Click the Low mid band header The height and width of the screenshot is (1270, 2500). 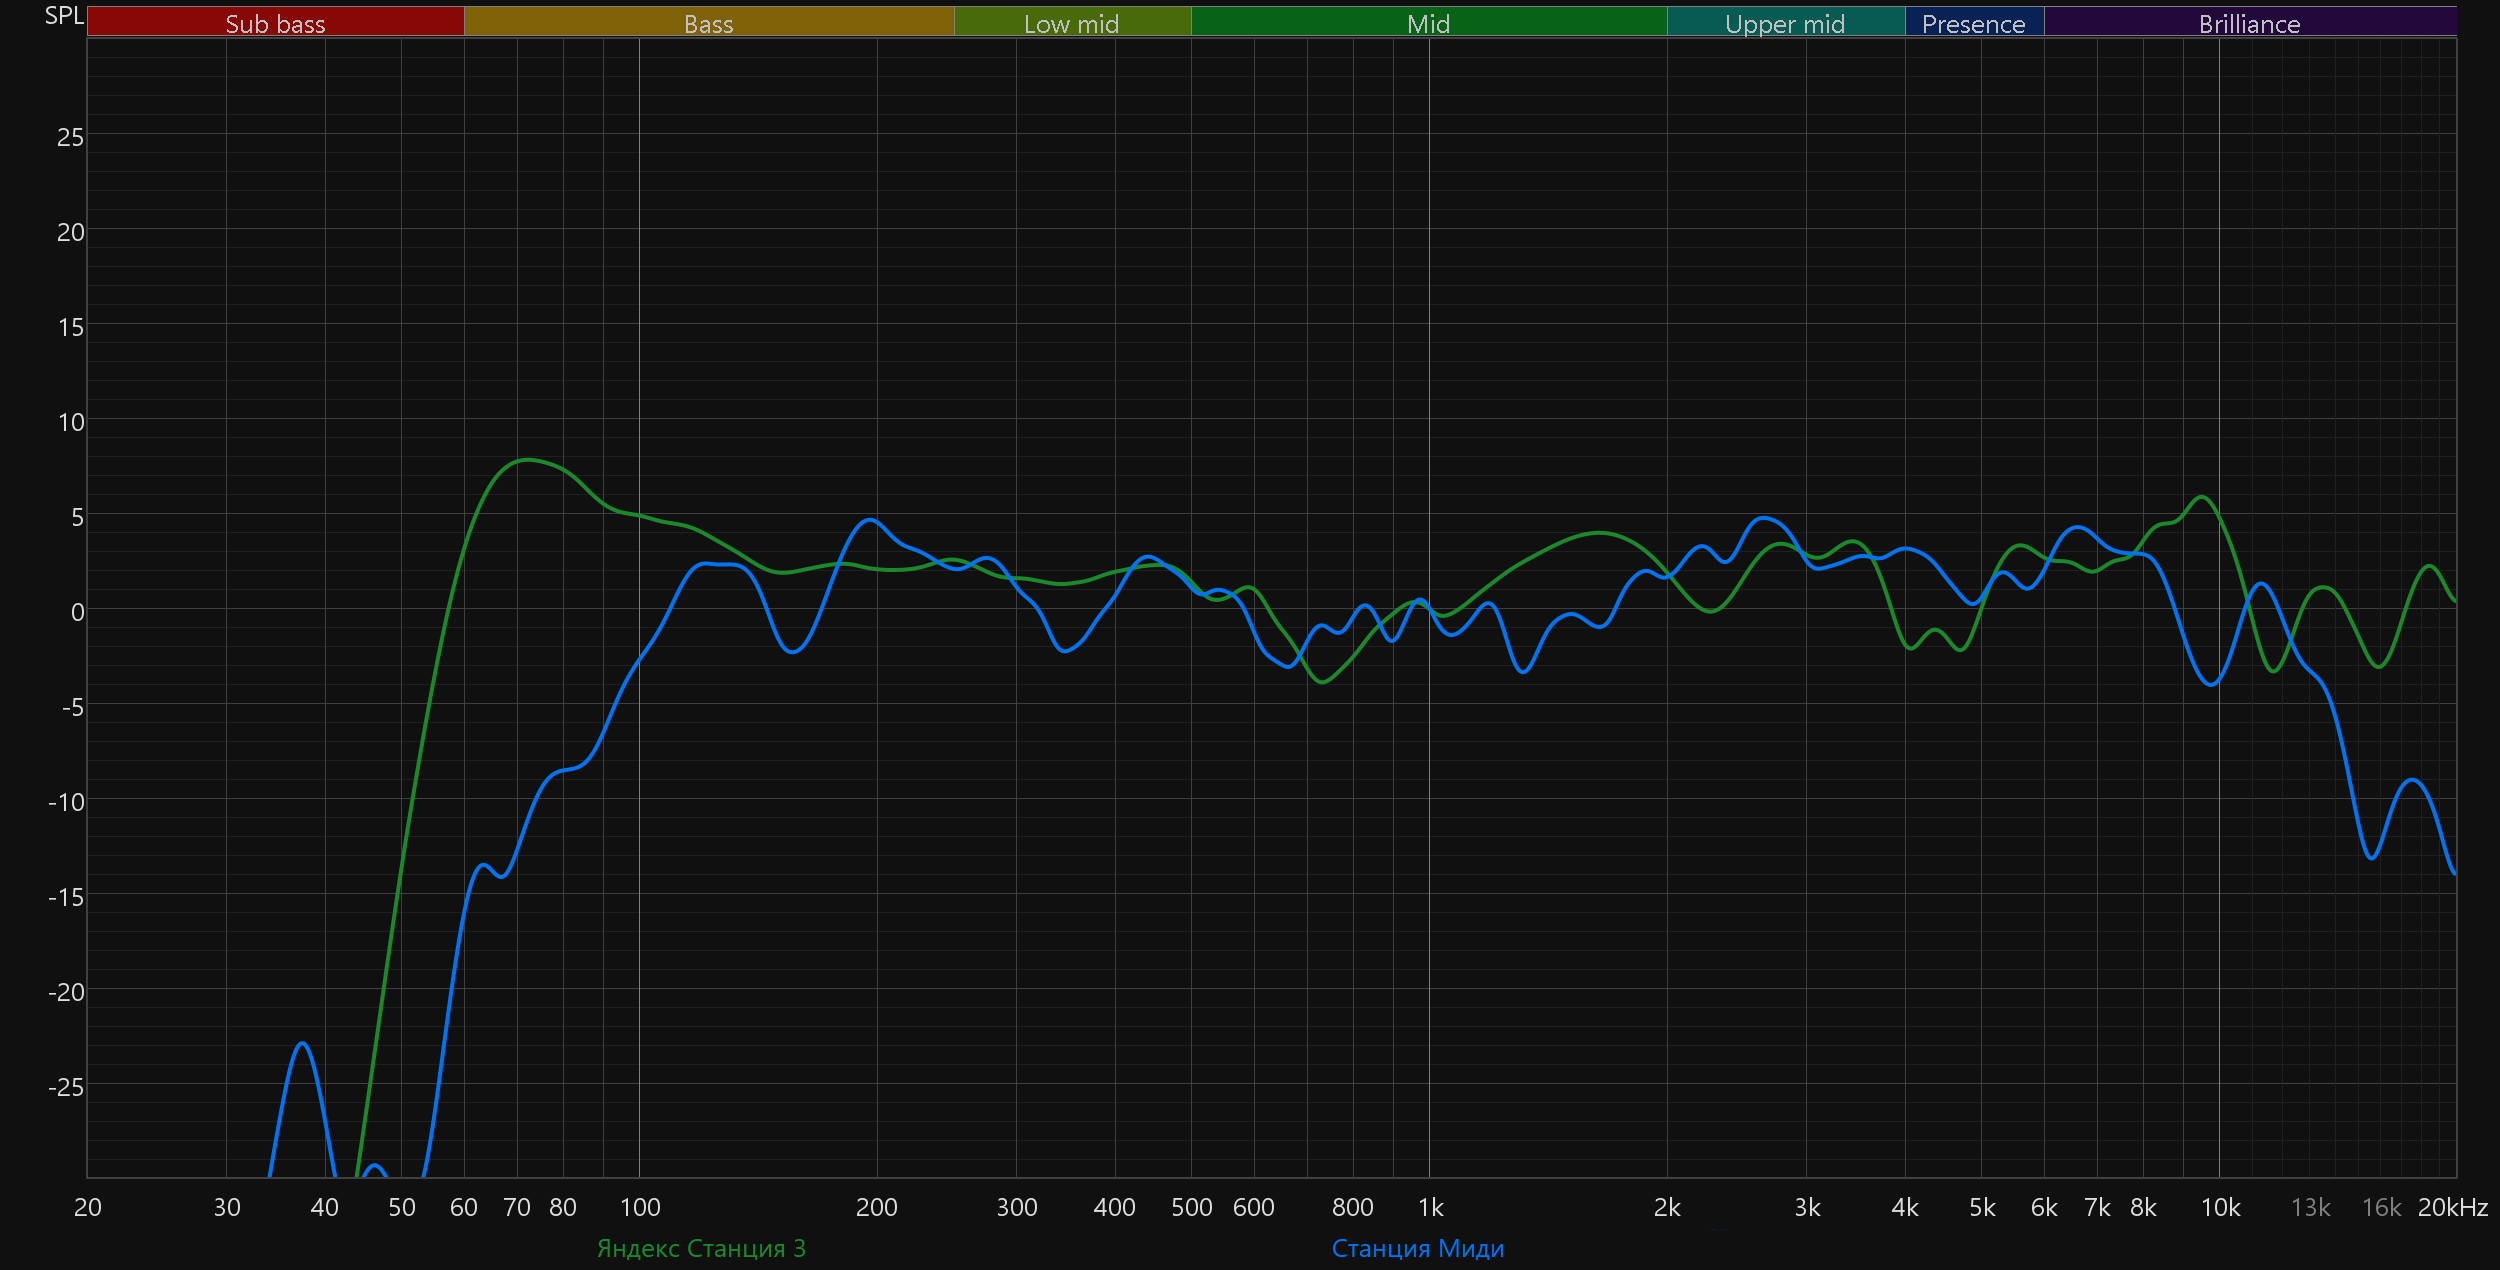[1071, 23]
